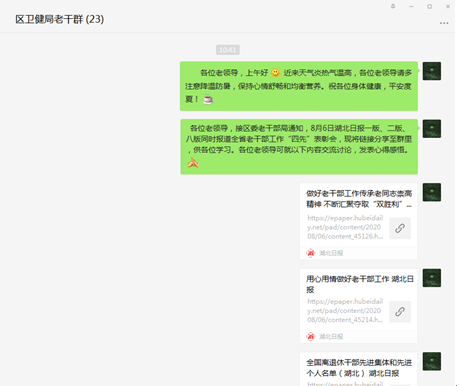Viewport: 460px width, 386px height.
Task: Click the avatar beside 8月6日湖北日报 notice message
Action: point(432,129)
